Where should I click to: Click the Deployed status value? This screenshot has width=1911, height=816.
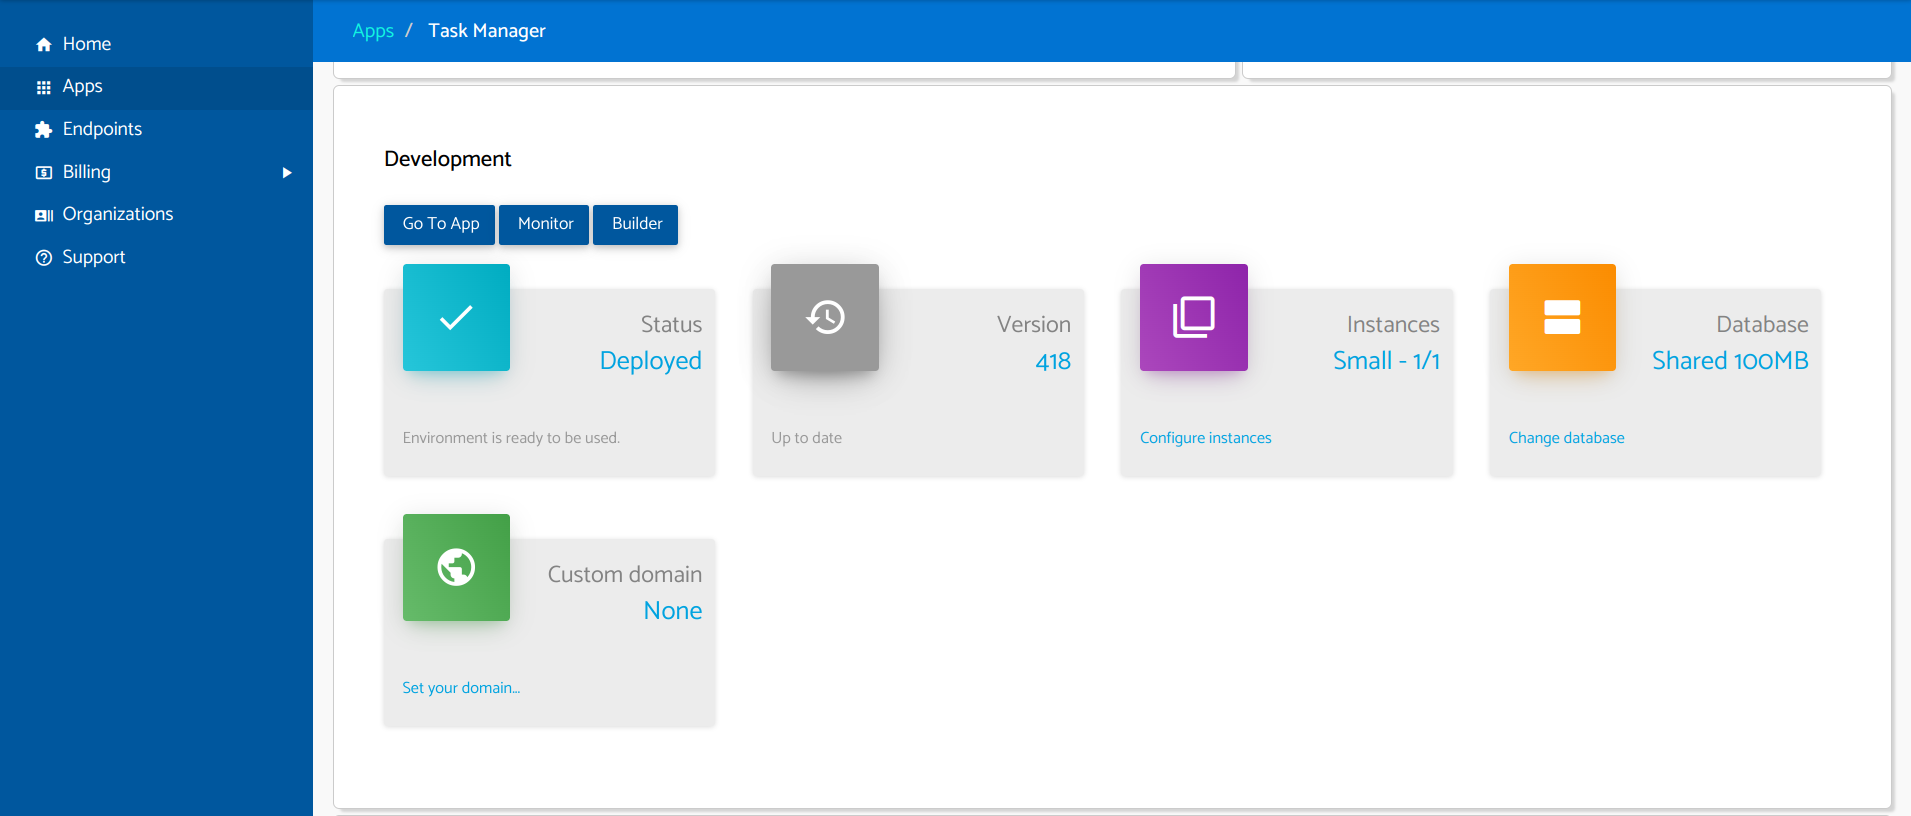(x=651, y=361)
